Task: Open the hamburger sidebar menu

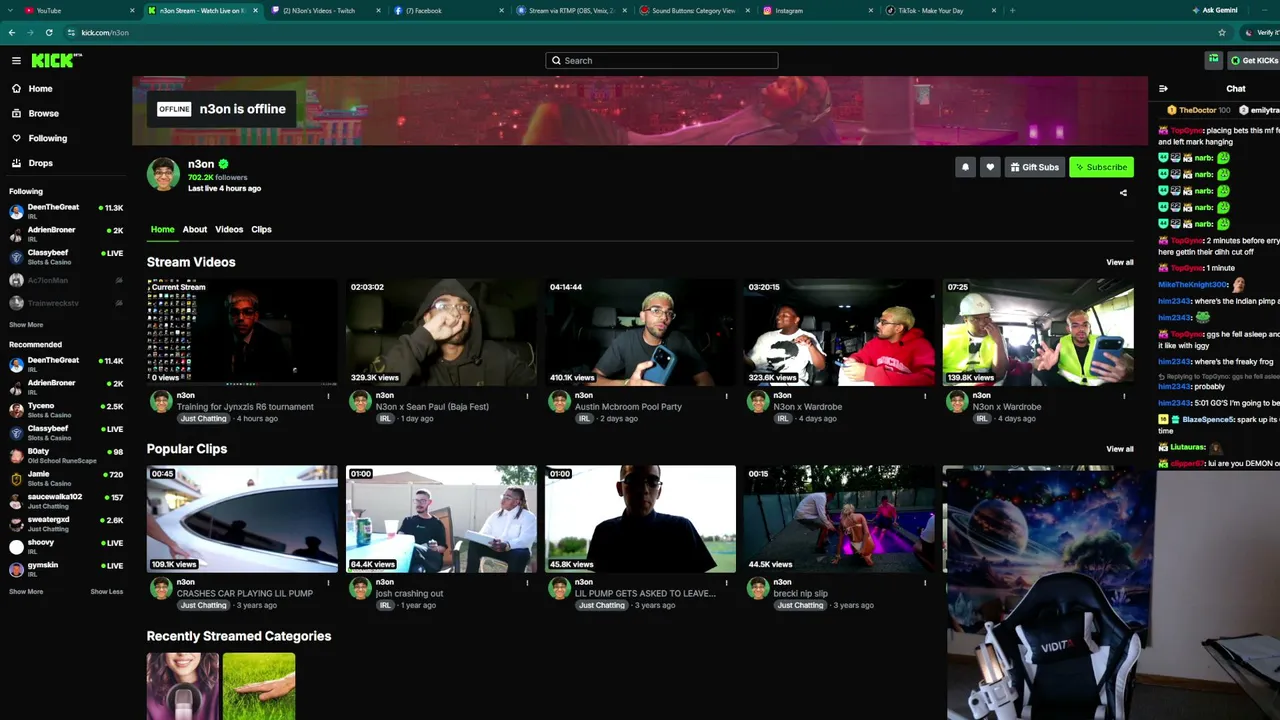Action: pyautogui.click(x=16, y=61)
